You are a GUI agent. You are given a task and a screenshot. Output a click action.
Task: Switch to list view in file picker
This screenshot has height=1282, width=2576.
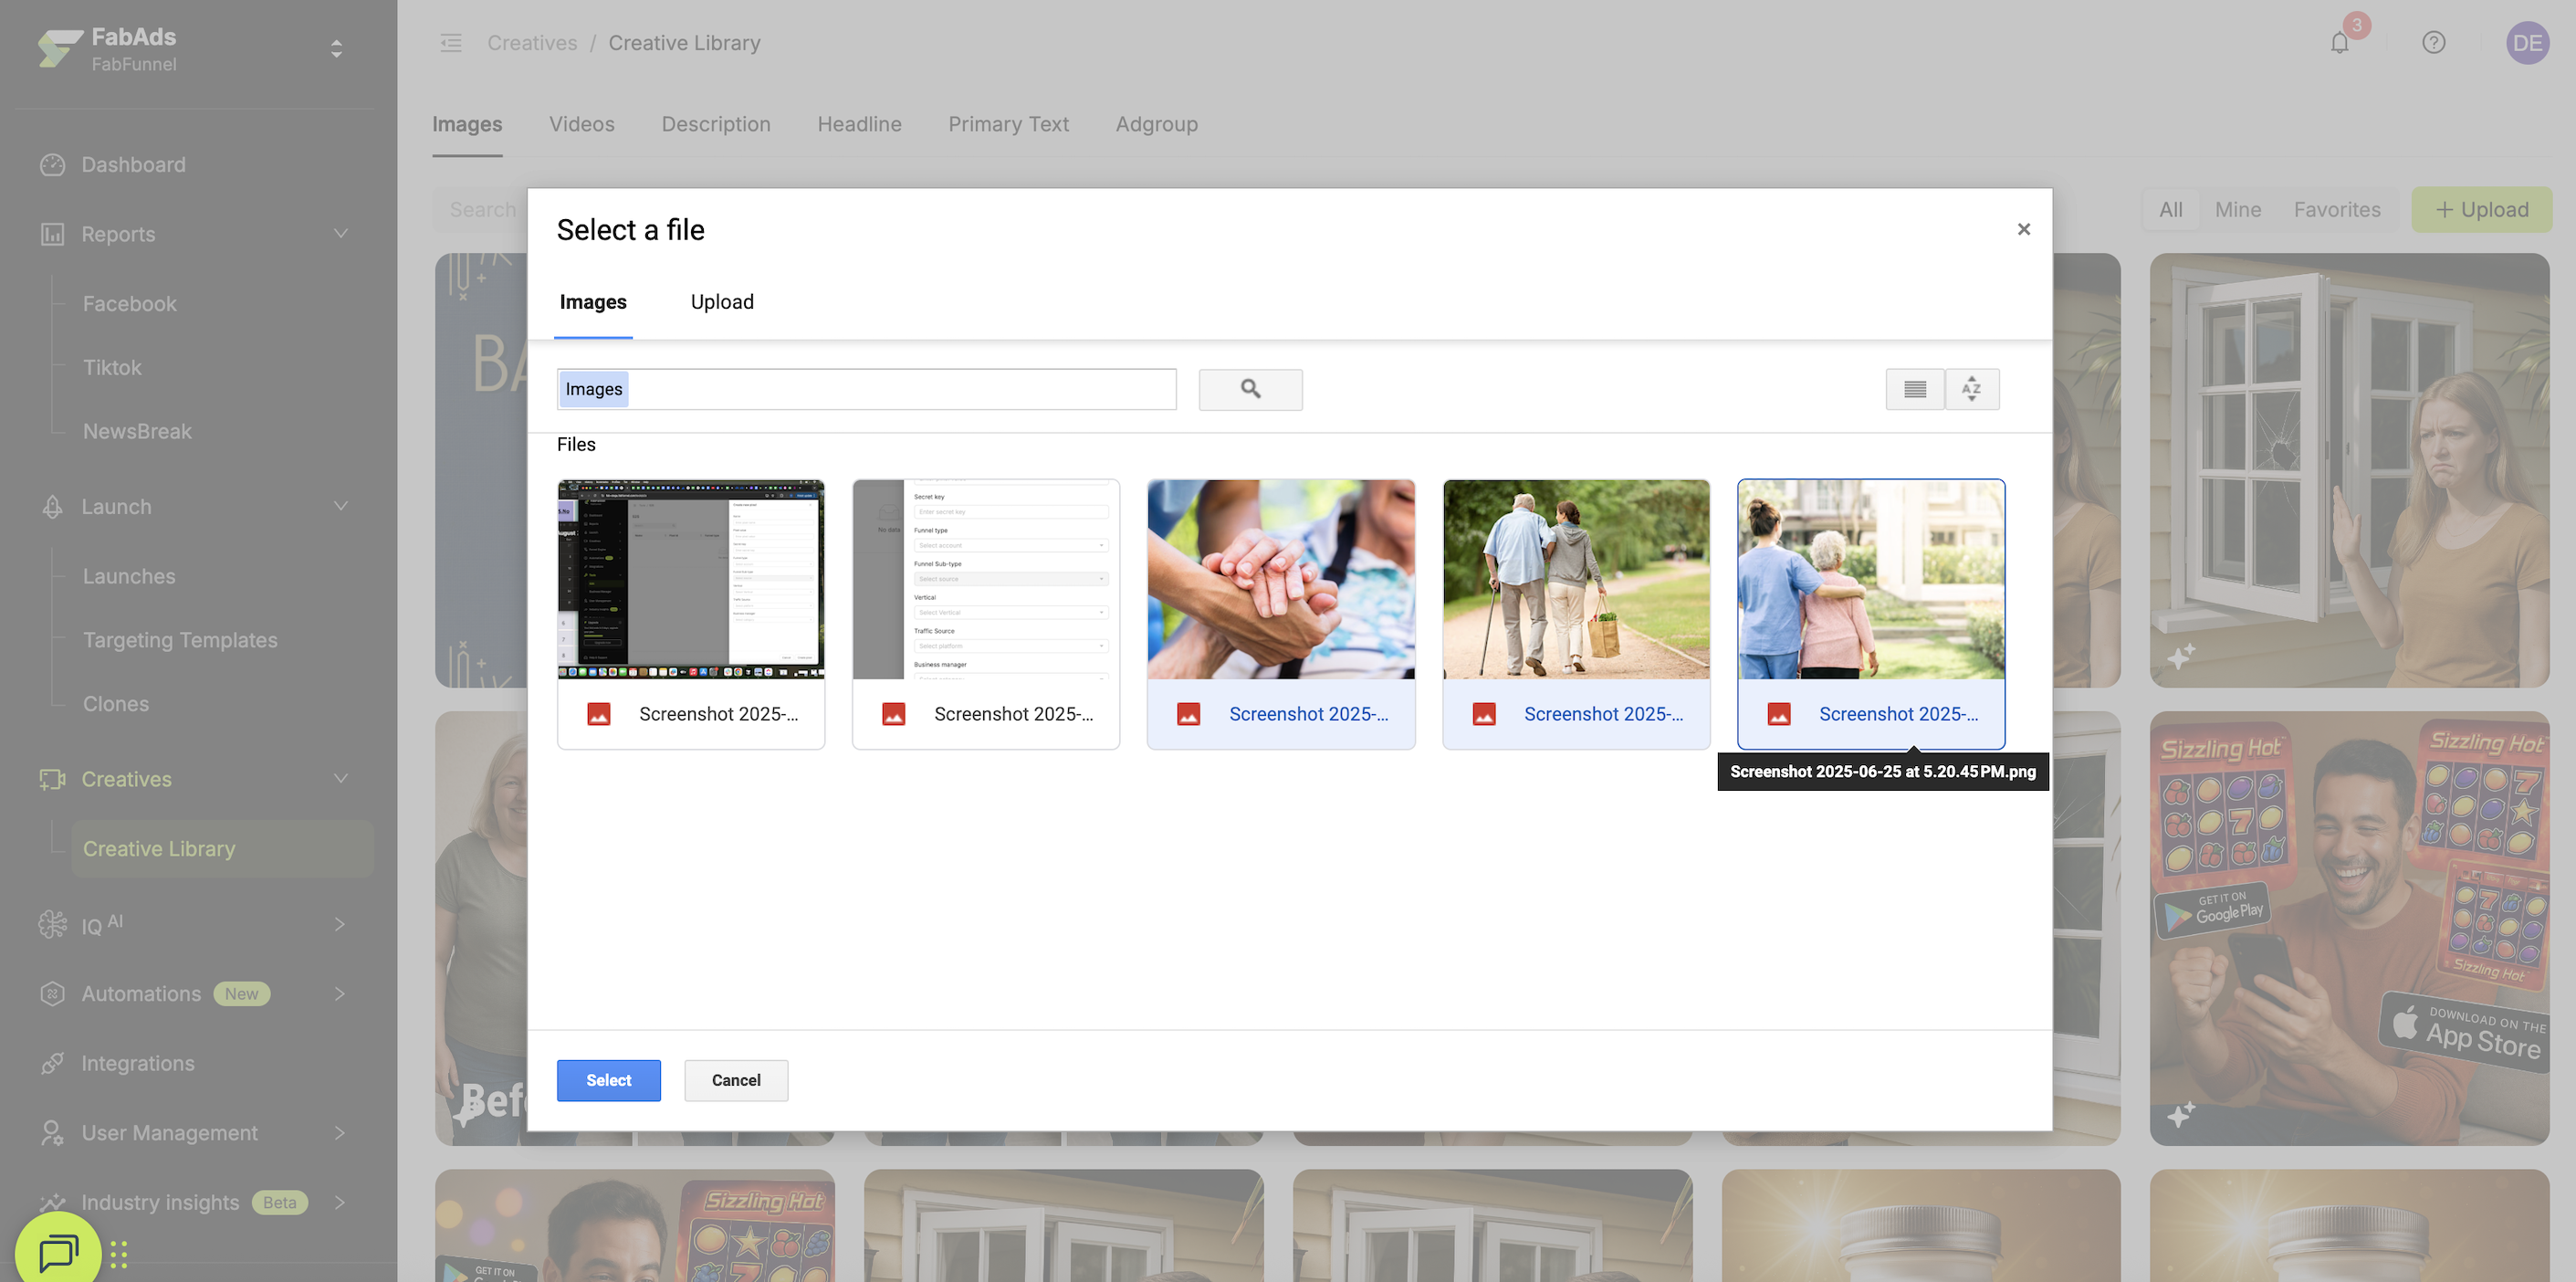click(1914, 389)
